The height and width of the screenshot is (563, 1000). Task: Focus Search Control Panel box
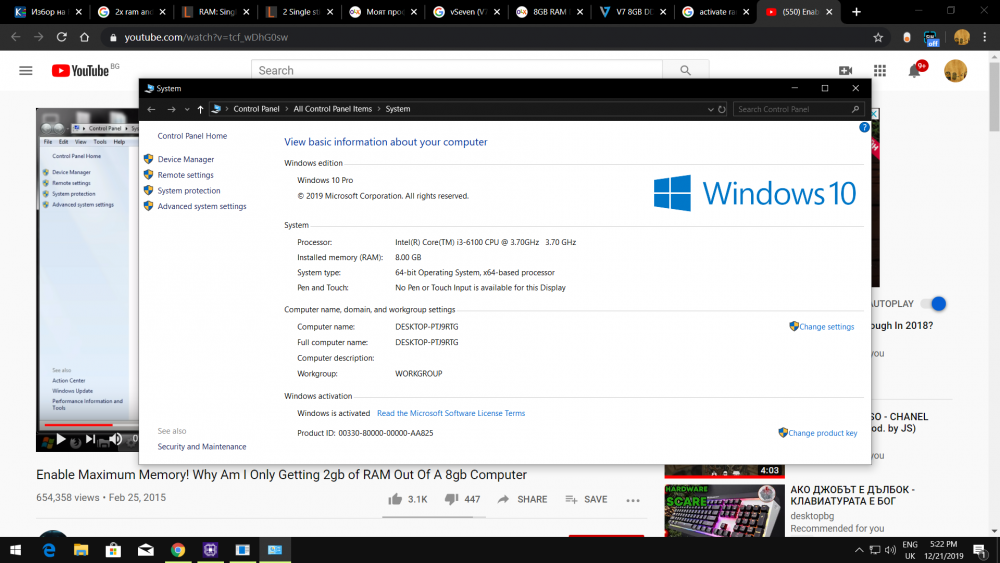click(x=798, y=109)
